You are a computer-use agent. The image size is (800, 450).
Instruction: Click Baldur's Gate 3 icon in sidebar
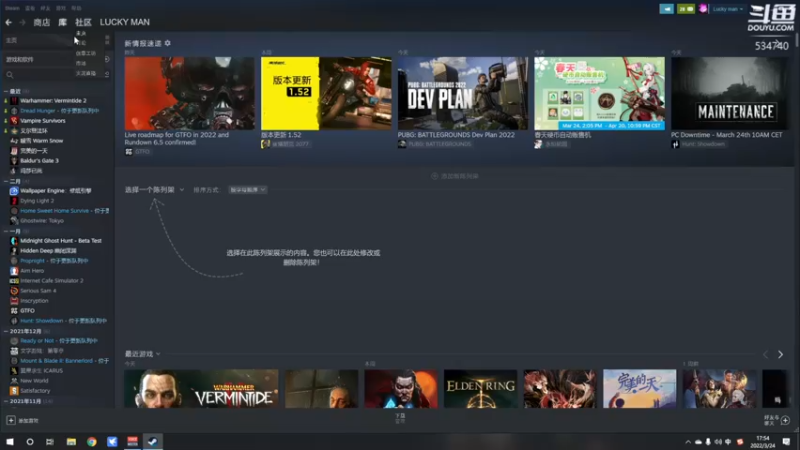(14, 161)
